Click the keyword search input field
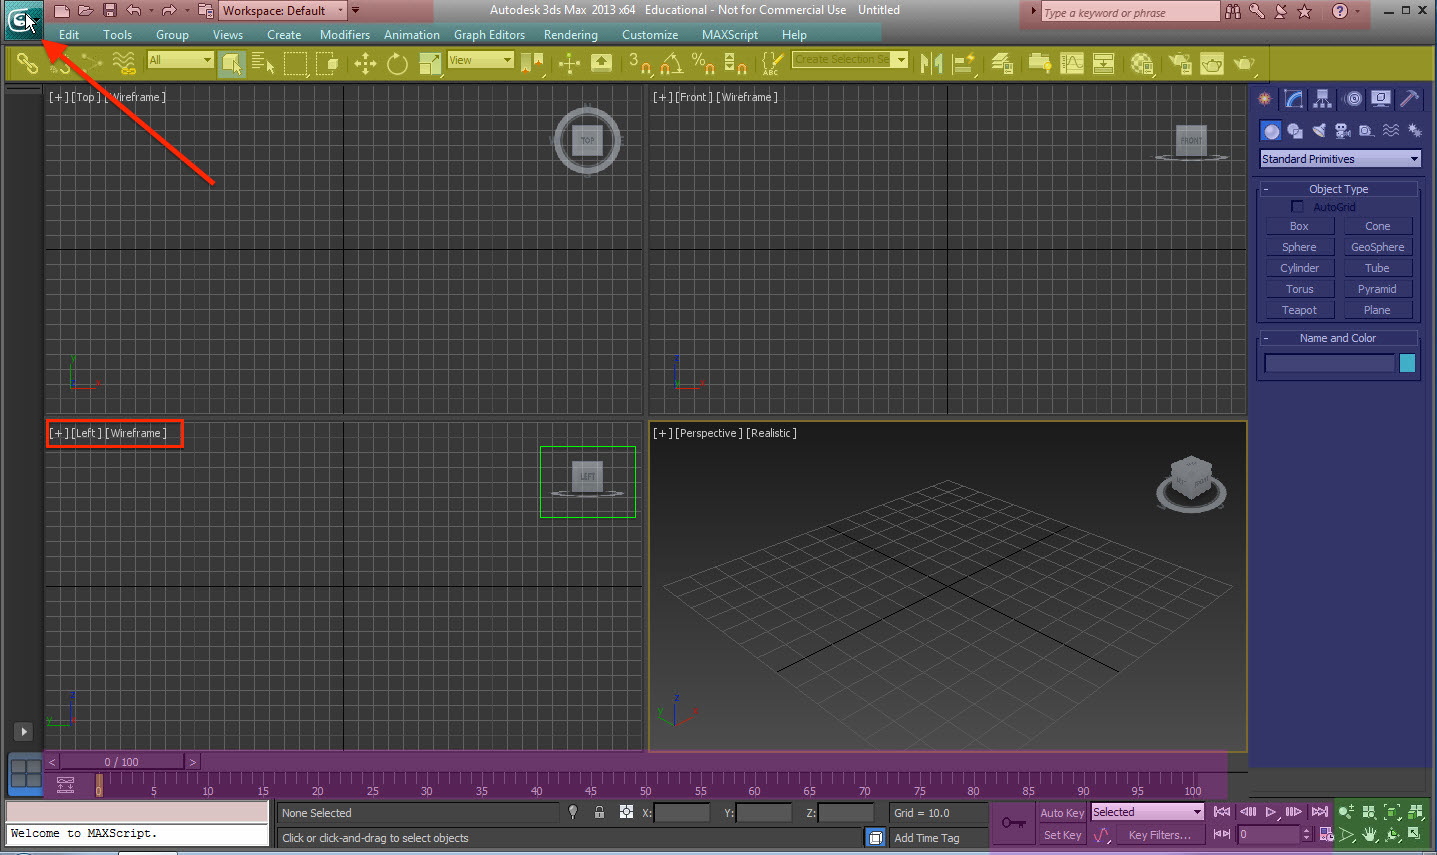The width and height of the screenshot is (1437, 855). click(1129, 12)
